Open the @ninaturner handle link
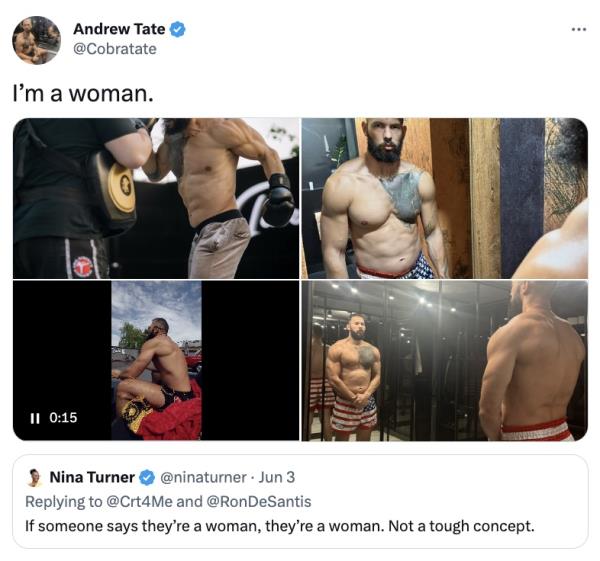This screenshot has height=561, width=600. coord(203,478)
